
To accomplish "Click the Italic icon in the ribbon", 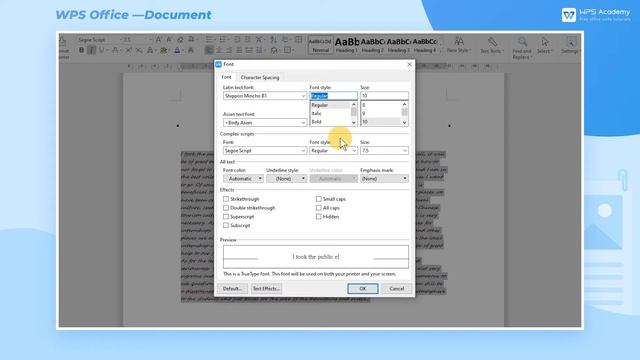I will [91, 50].
